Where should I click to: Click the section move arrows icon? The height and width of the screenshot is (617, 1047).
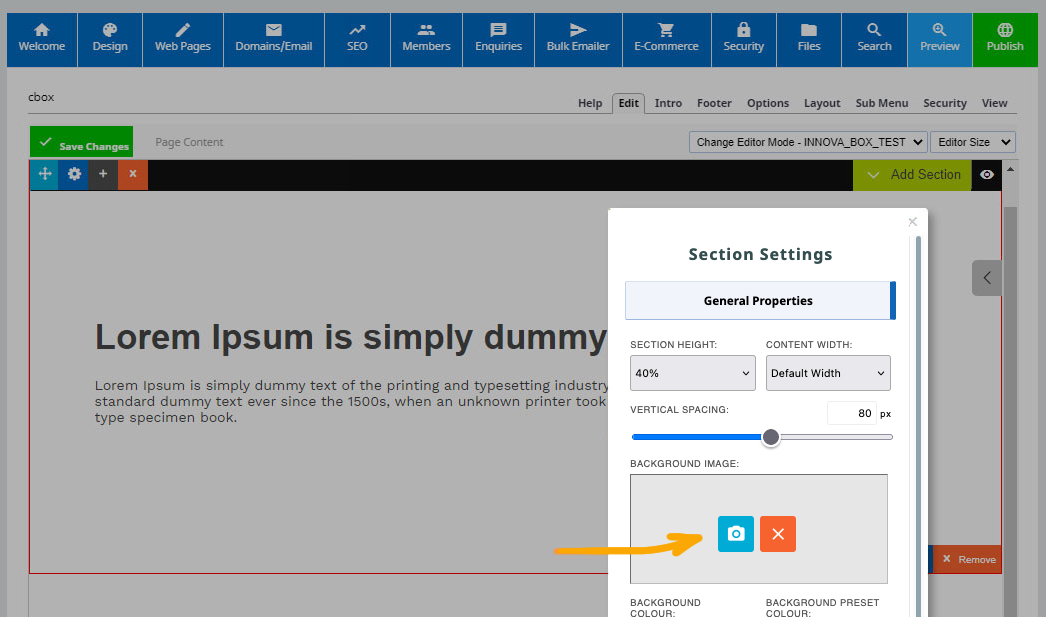tap(44, 174)
